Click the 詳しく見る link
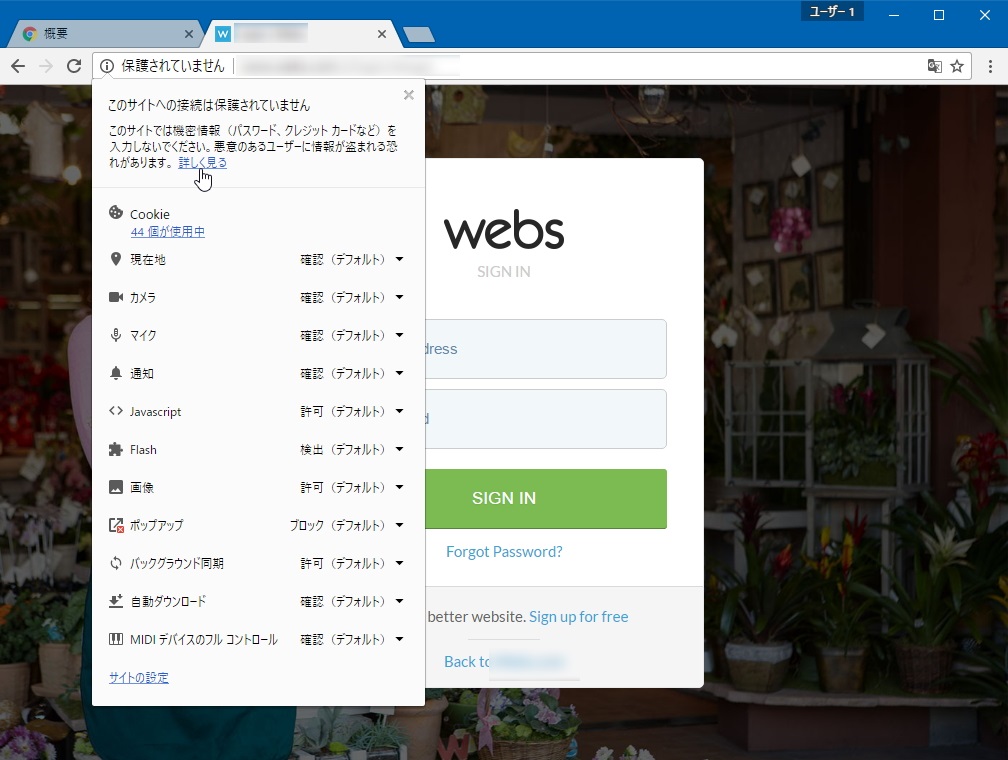The height and width of the screenshot is (760, 1008). (200, 162)
